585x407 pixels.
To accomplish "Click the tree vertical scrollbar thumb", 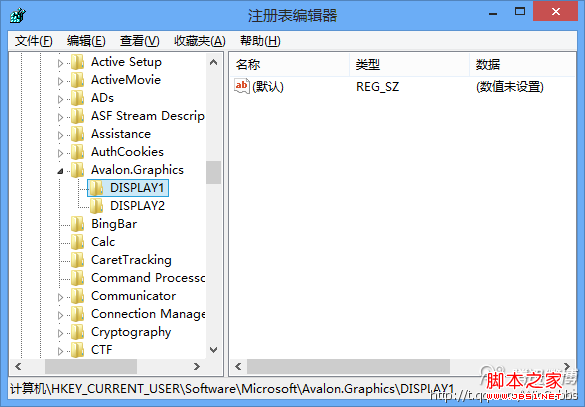I will (x=213, y=172).
